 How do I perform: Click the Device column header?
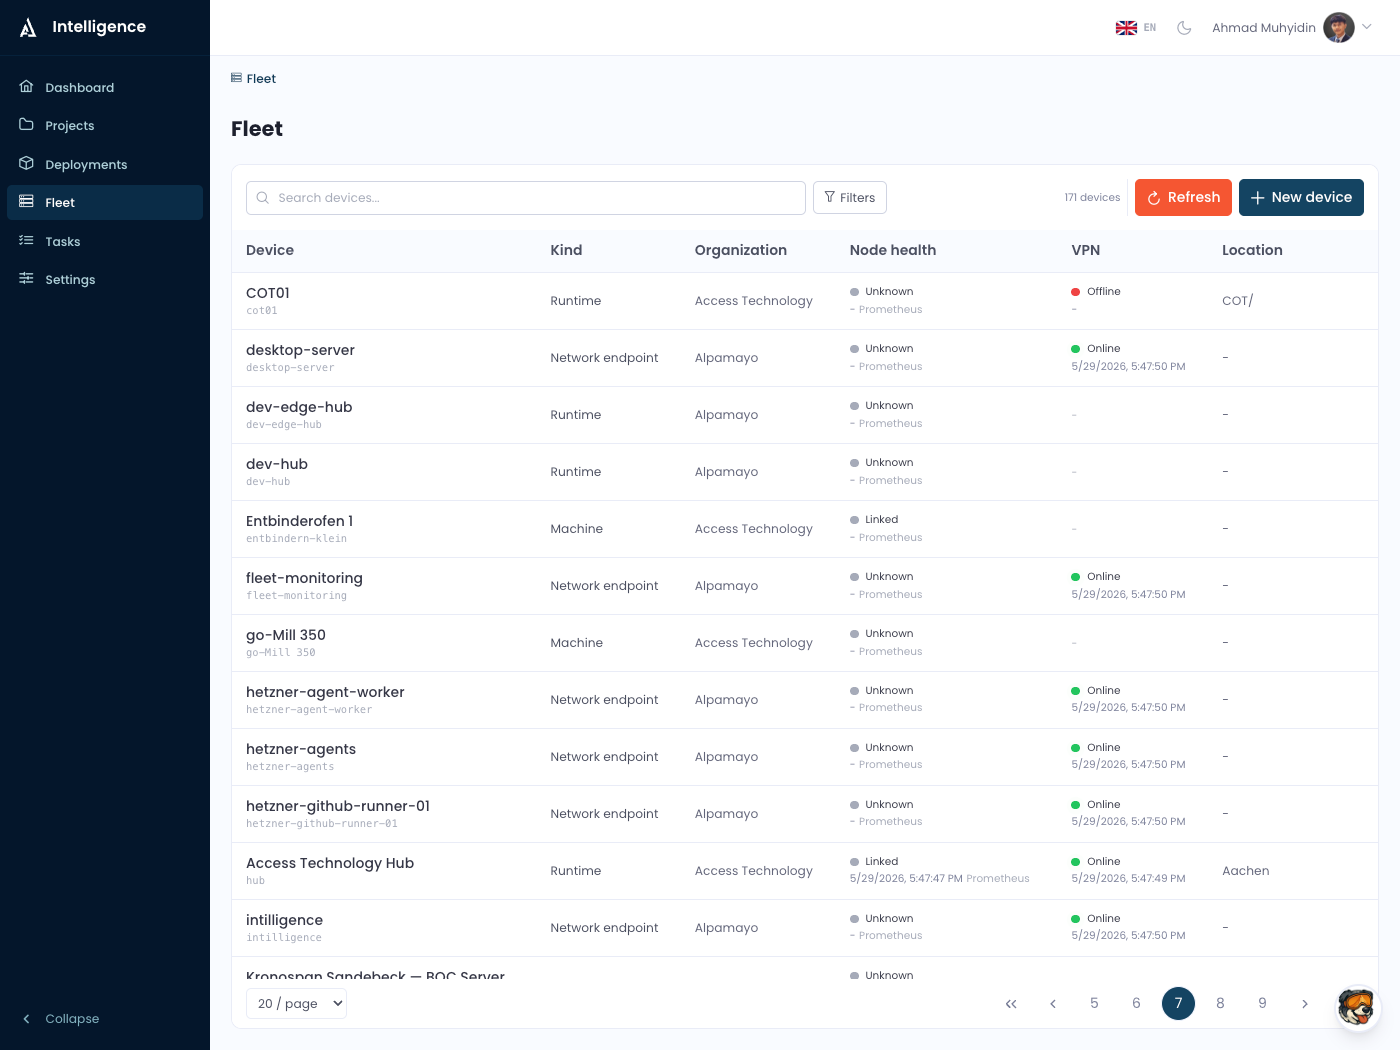(270, 250)
